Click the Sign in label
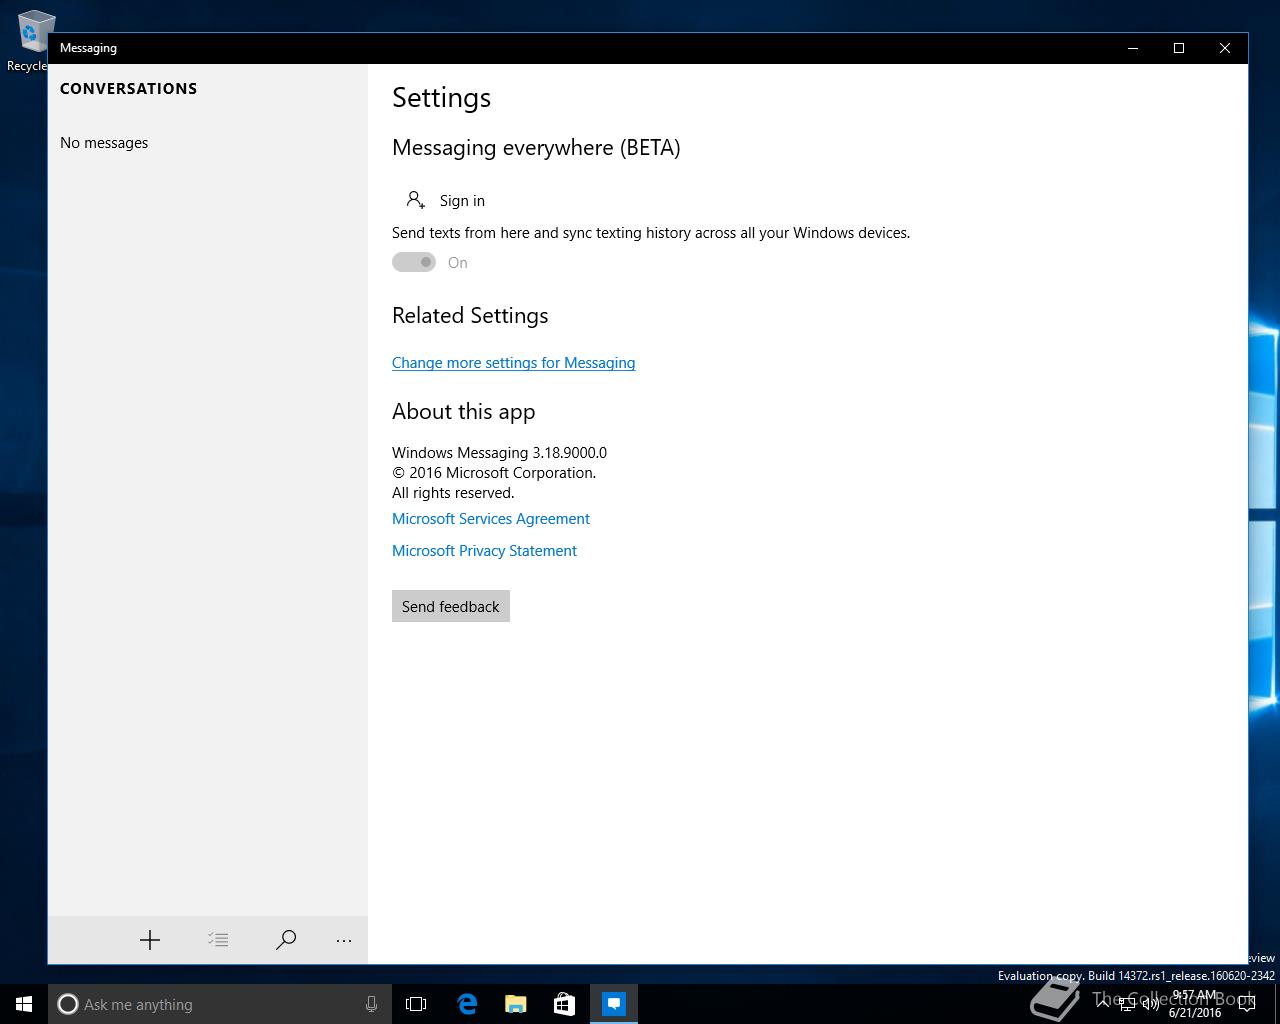1280x1024 pixels. click(x=462, y=201)
